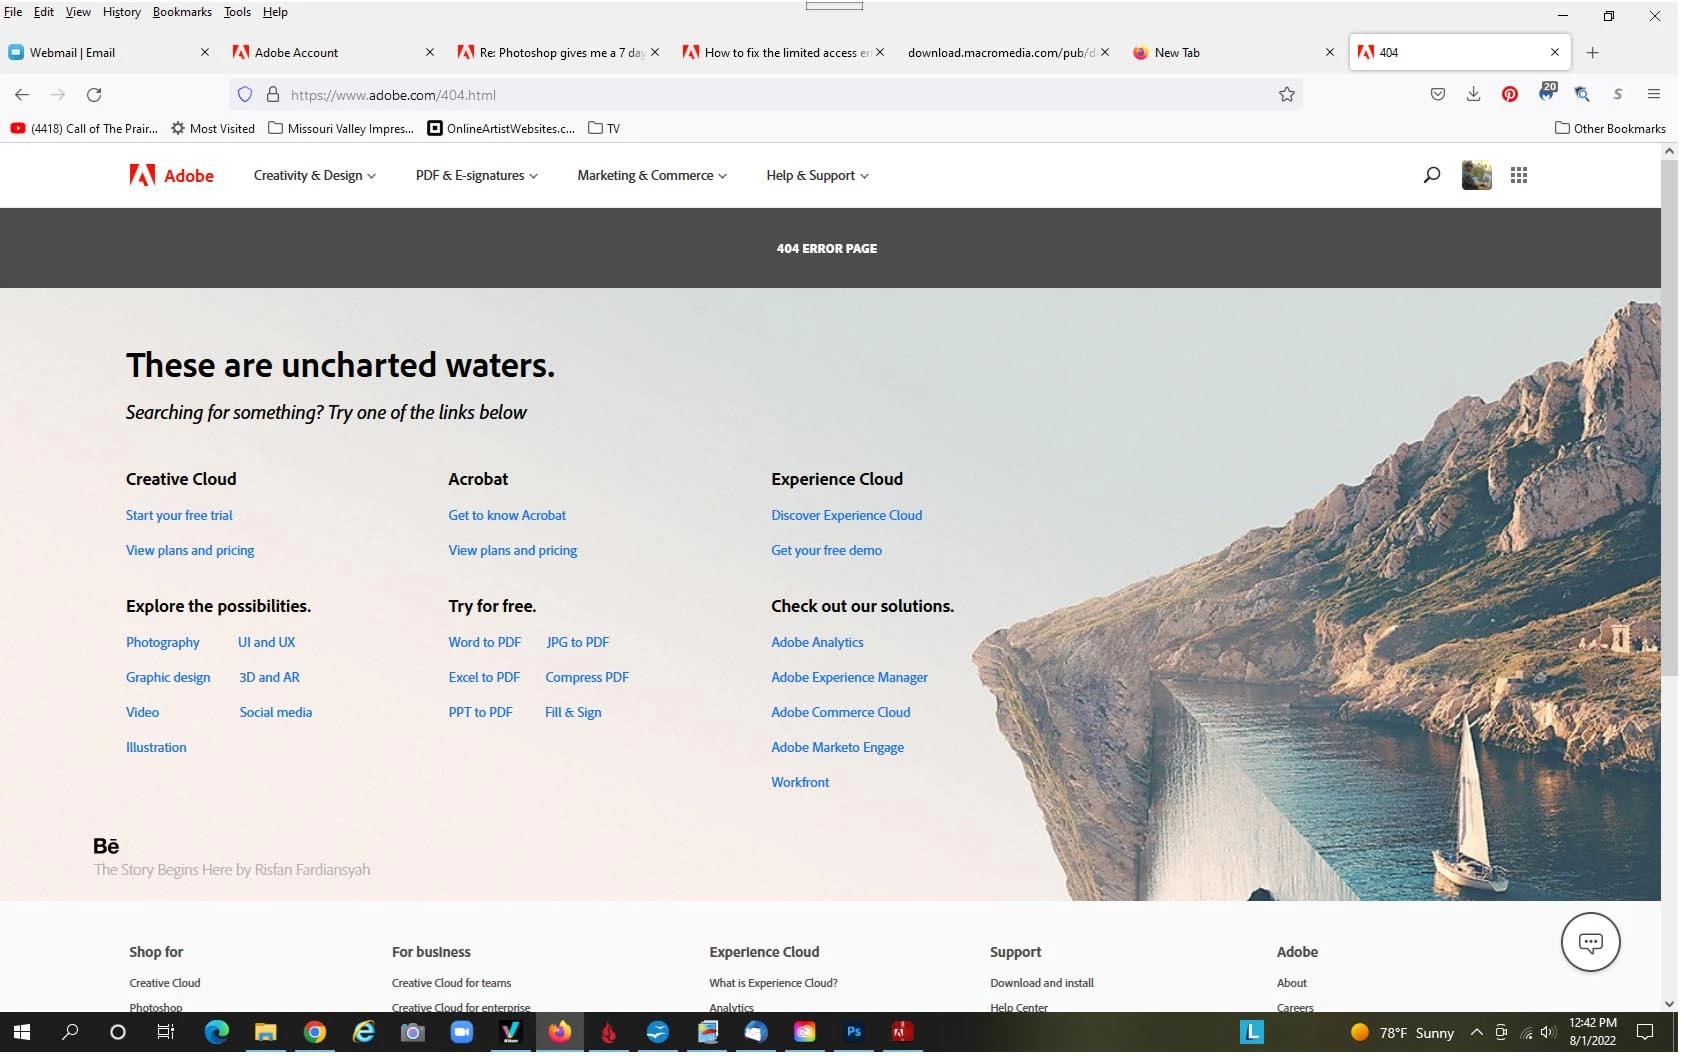1681x1056 pixels.
Task: Open Creative Cloud for teams footer link
Action: [451, 984]
